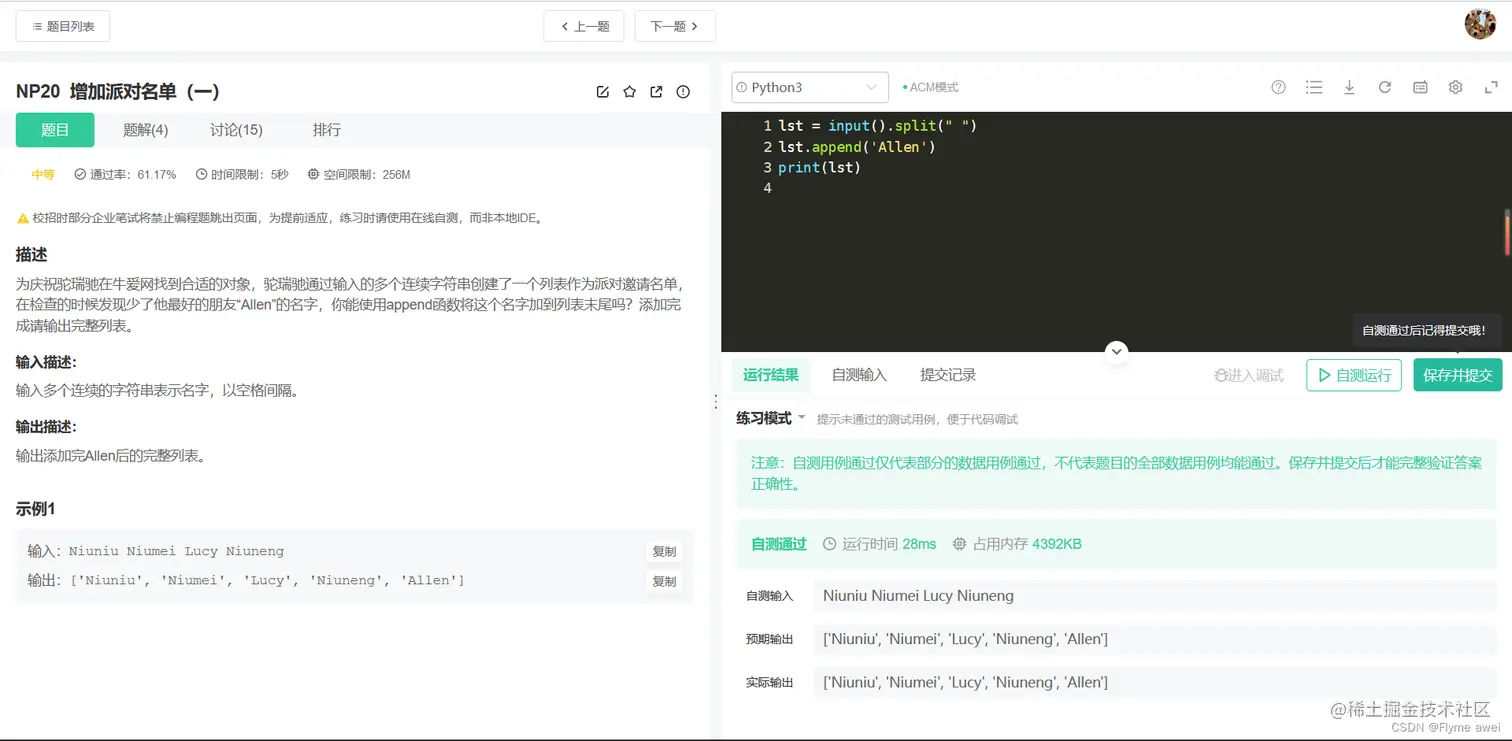The height and width of the screenshot is (741, 1512).
Task: Click the report/info icon beside share
Action: tap(682, 91)
